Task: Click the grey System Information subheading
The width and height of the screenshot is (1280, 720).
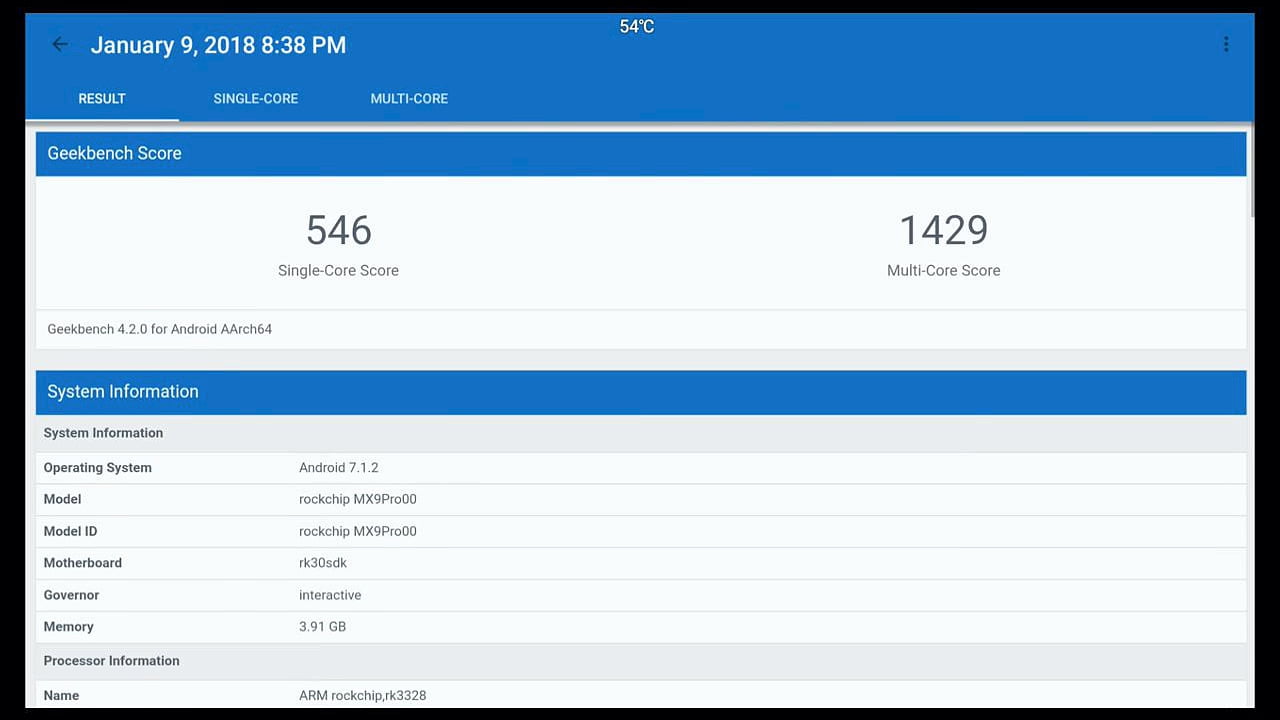Action: click(103, 433)
